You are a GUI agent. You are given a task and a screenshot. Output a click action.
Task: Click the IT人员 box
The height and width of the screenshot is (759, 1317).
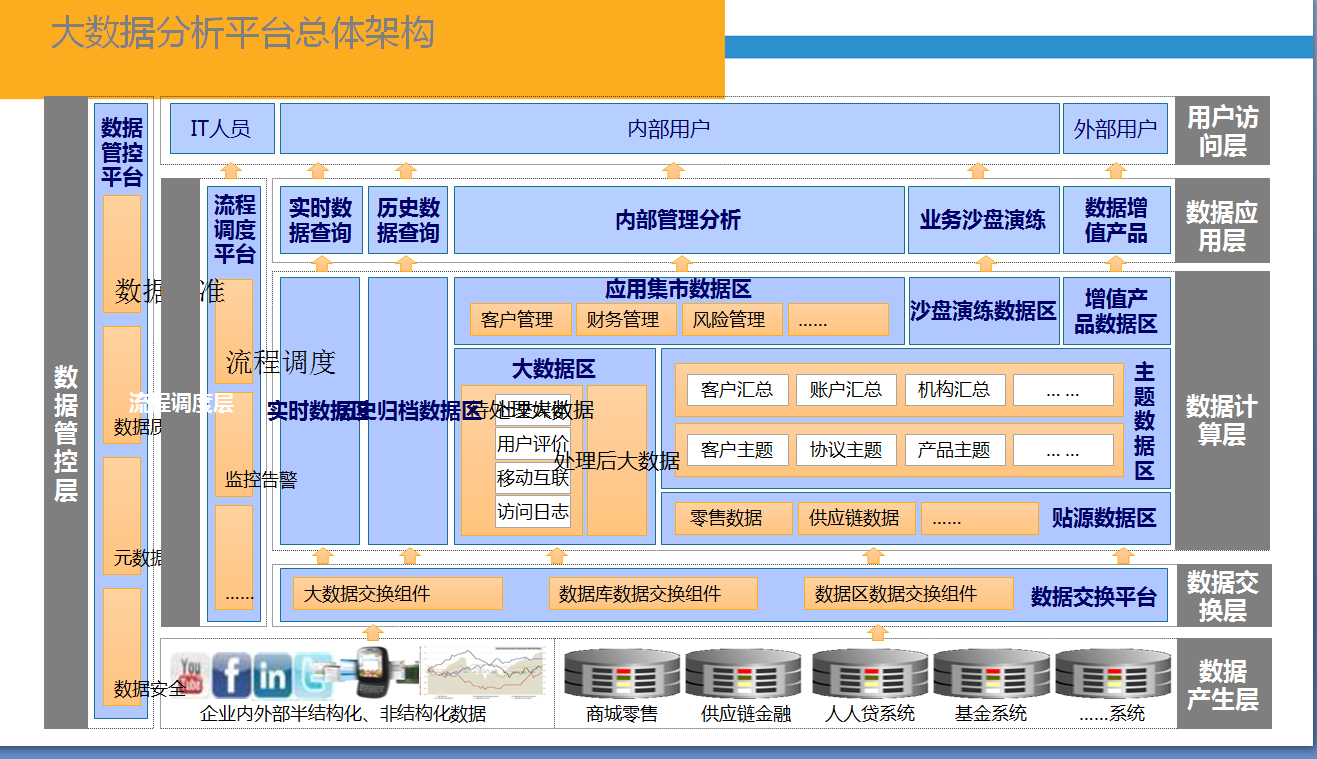222,128
